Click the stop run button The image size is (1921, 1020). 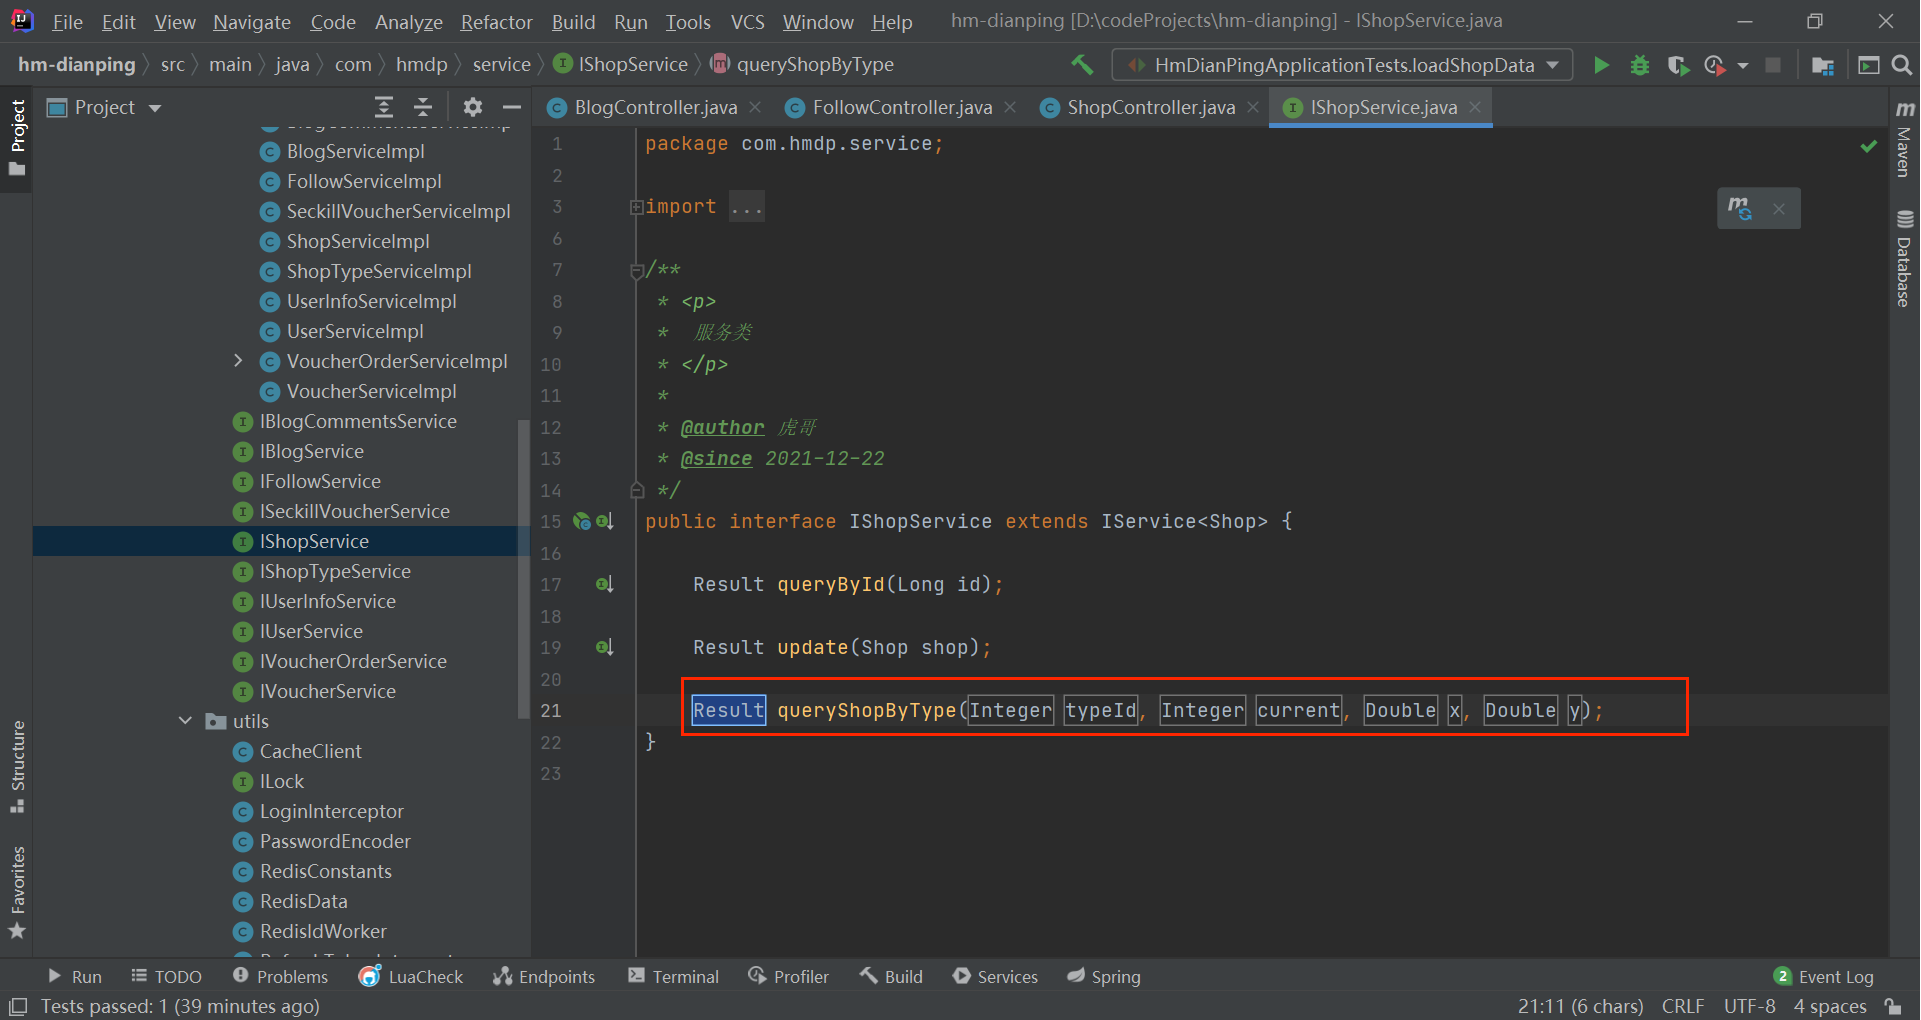(x=1773, y=65)
